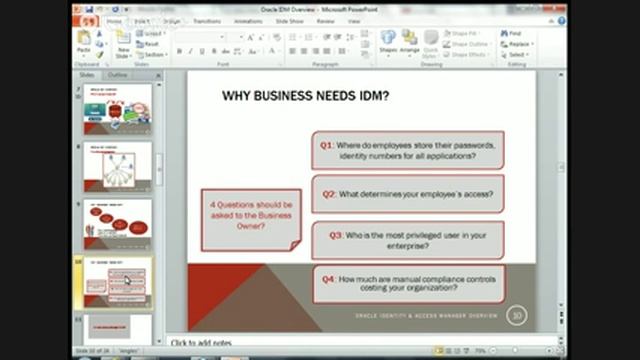Toggle Bold formatting
The width and height of the screenshot is (640, 360).
coord(179,51)
